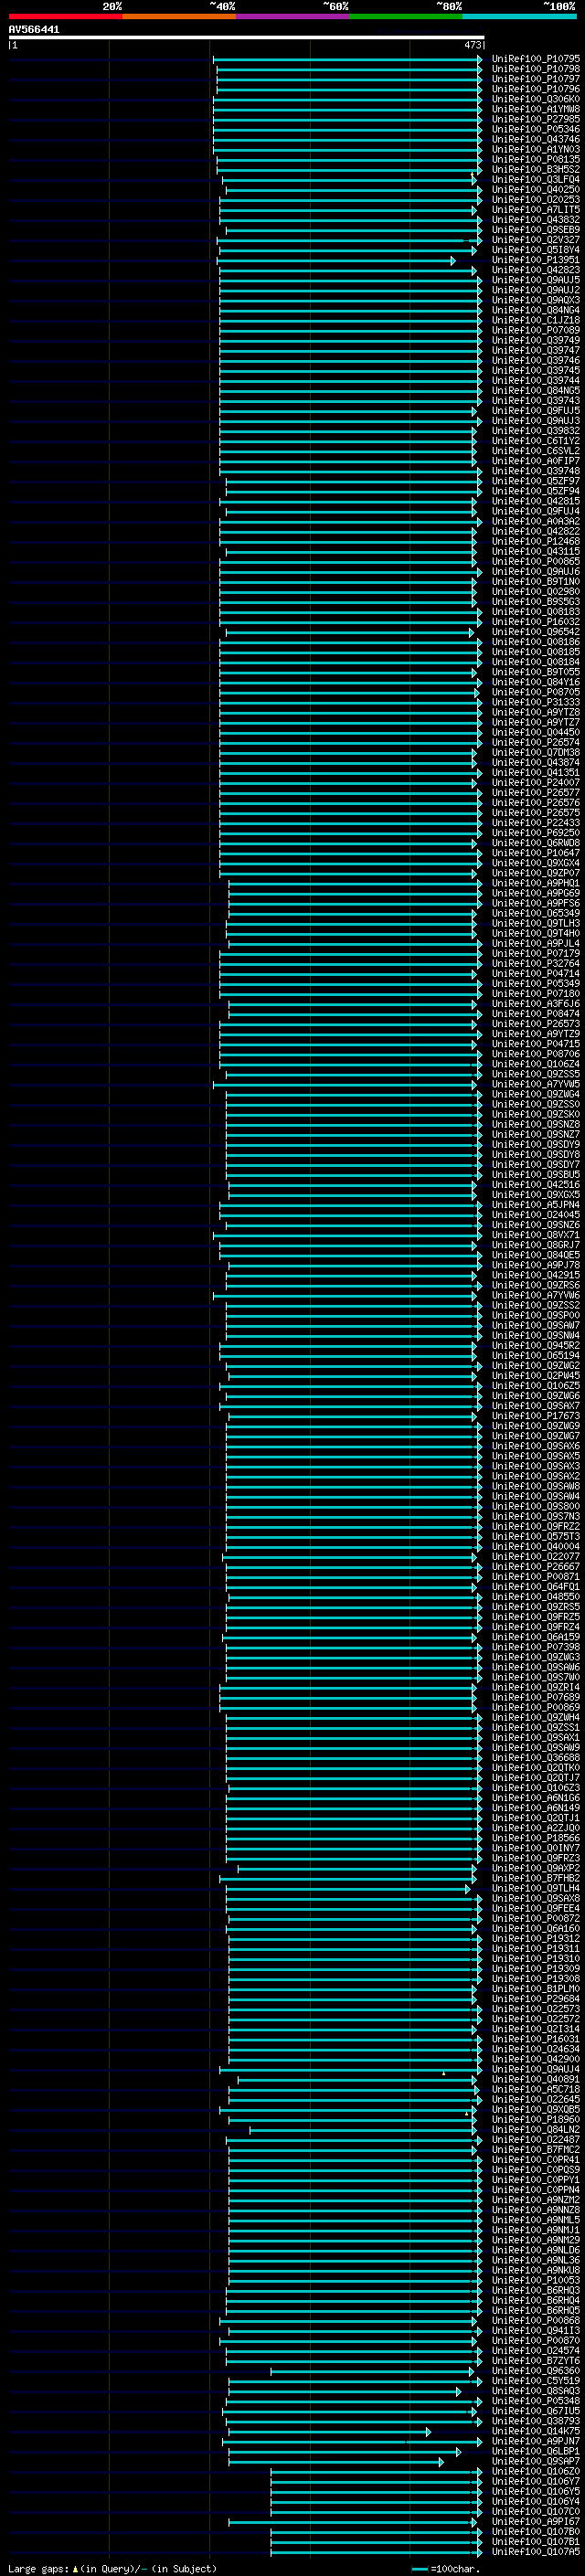Open hit UniRef100_P10795
This screenshot has width=585, height=2576.
click(x=536, y=59)
